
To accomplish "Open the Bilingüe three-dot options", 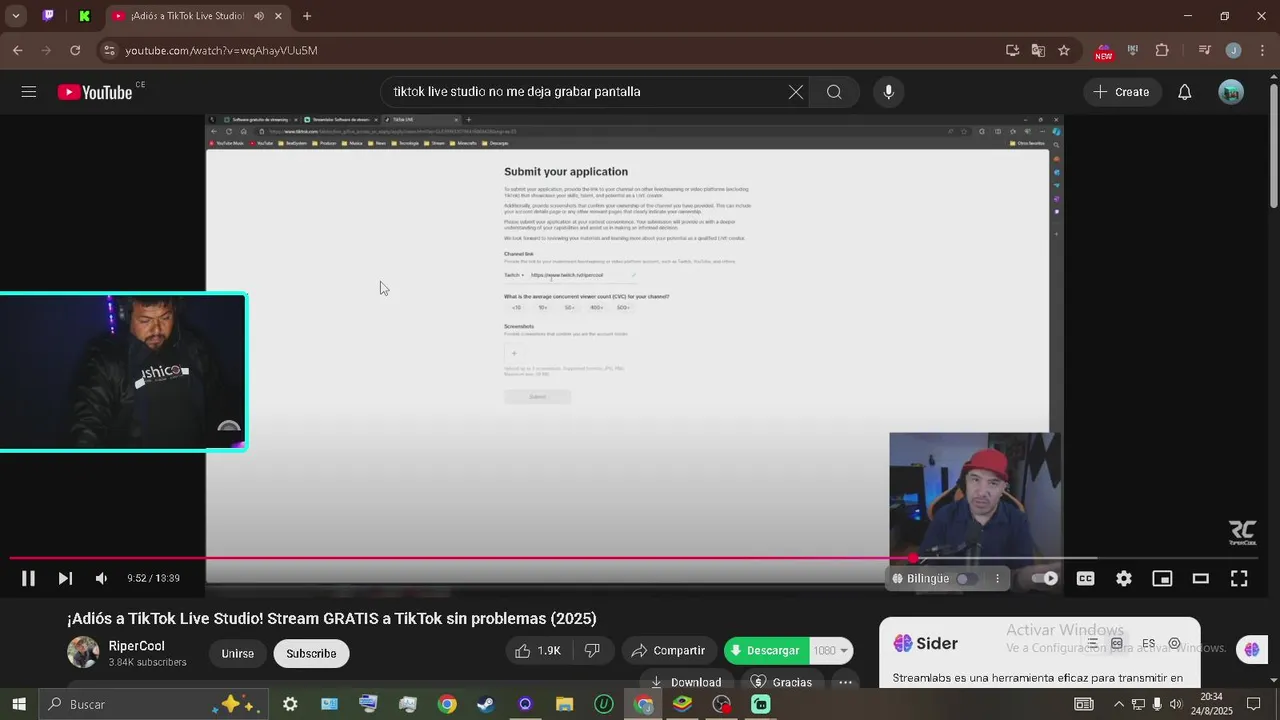I will pyautogui.click(x=997, y=578).
